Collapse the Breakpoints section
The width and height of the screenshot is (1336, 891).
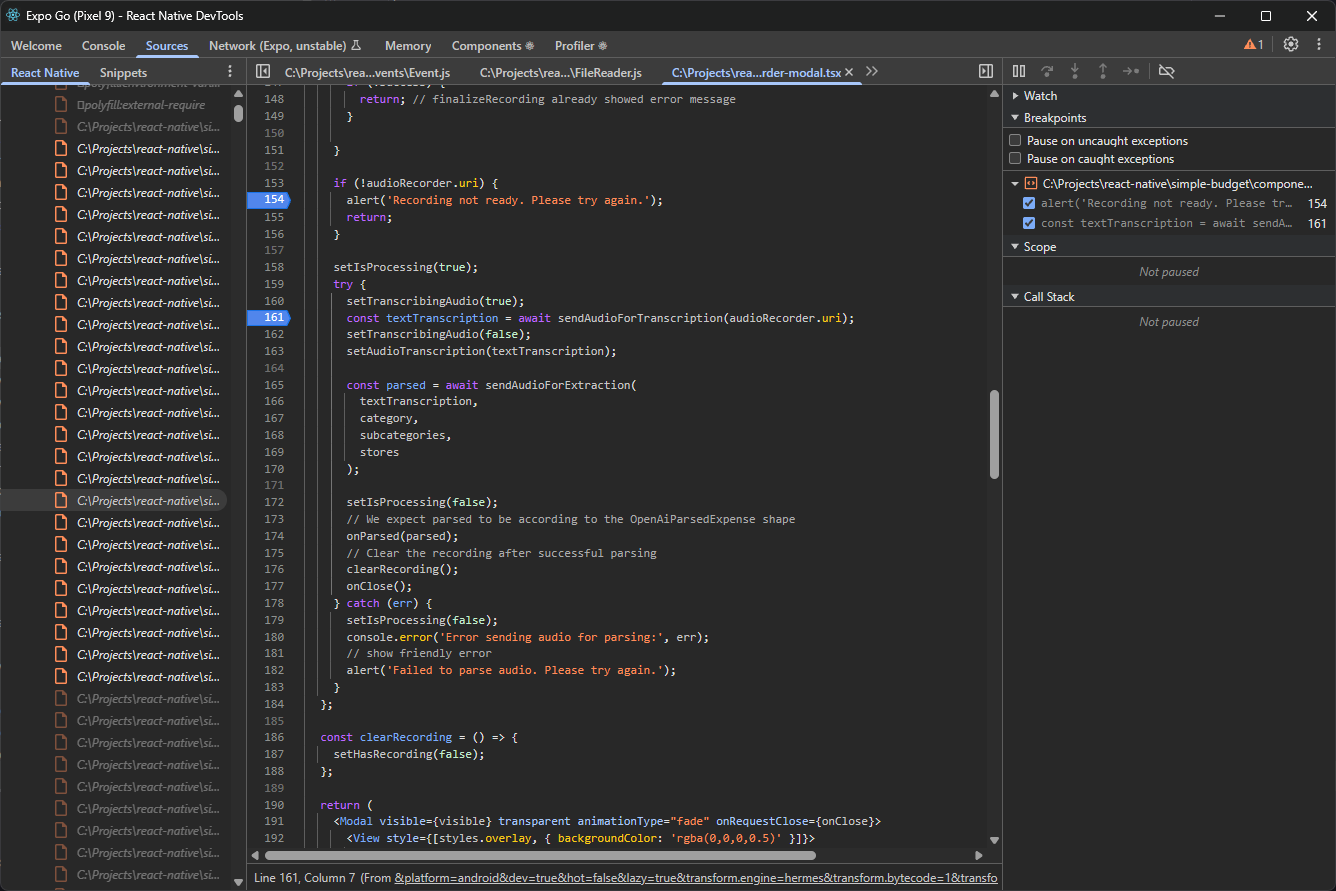1014,117
